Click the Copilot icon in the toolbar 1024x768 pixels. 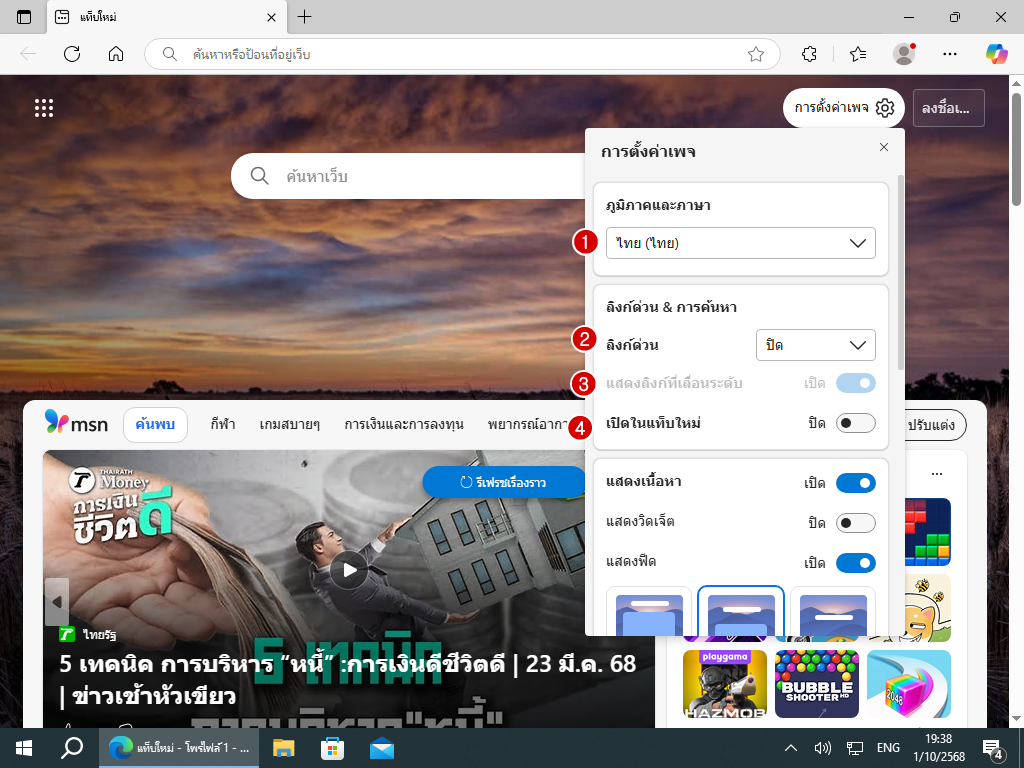tap(996, 53)
